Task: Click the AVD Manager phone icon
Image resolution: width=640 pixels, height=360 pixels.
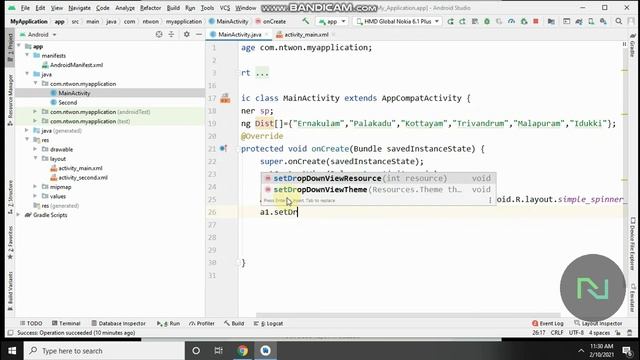Action: [591, 21]
